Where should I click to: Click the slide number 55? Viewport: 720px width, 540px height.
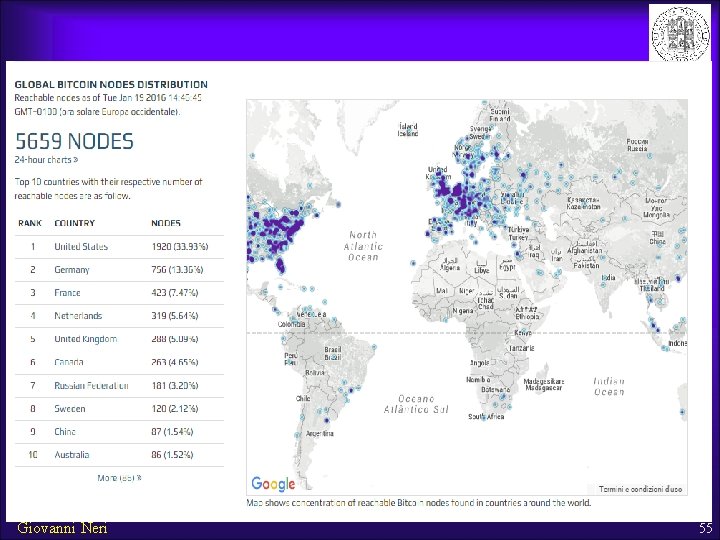[x=705, y=528]
